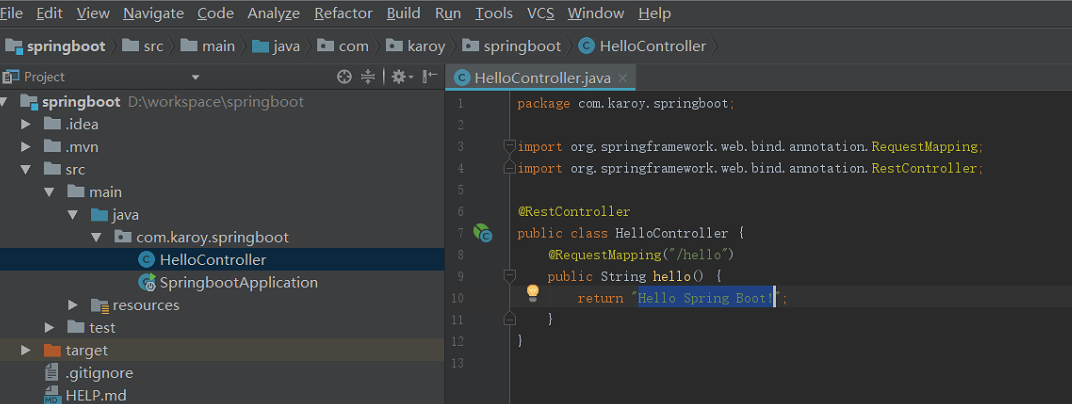Click the .gitignore file icon
The width and height of the screenshot is (1072, 404).
[x=52, y=373]
